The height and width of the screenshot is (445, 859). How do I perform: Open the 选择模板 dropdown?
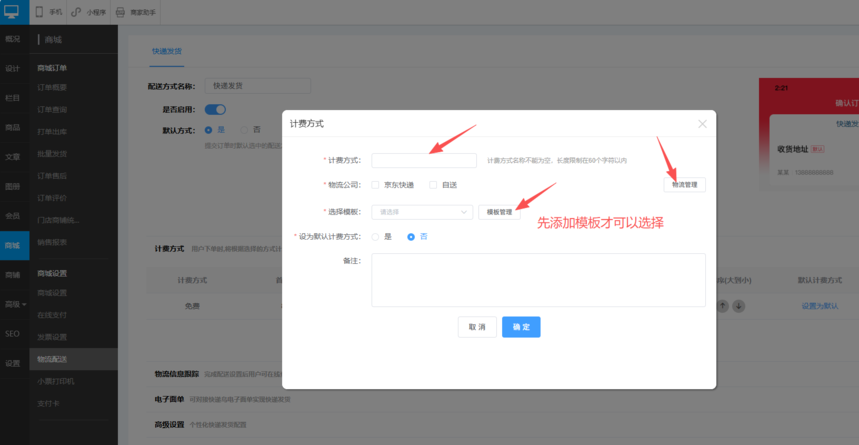[421, 212]
